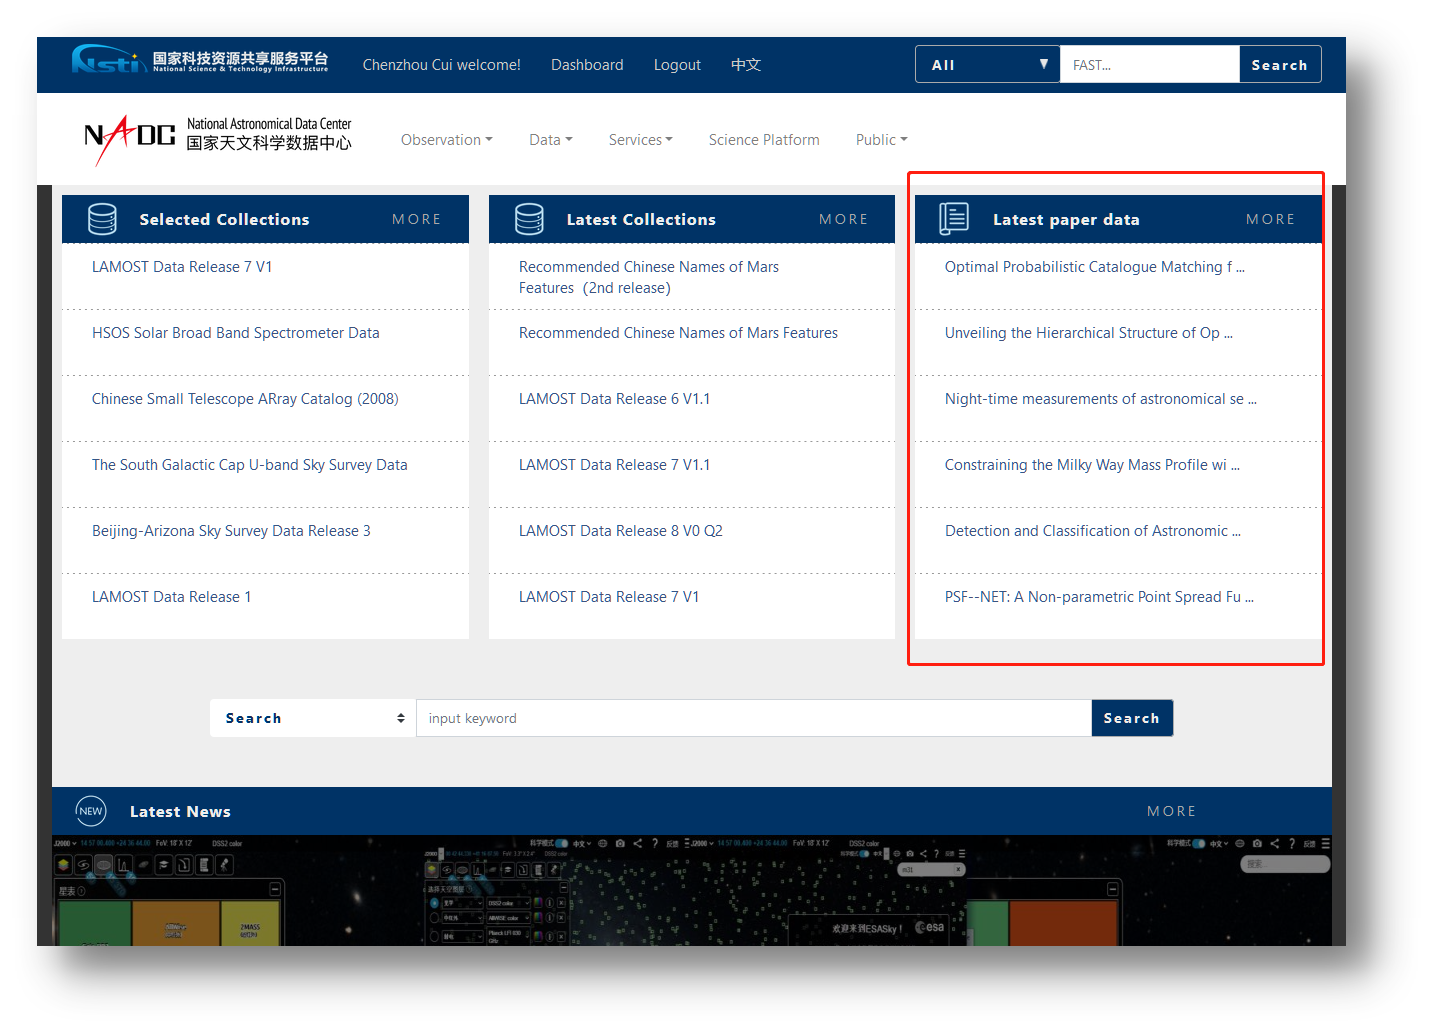
Task: Open the Search type selector beside keyword field
Action: [x=313, y=718]
